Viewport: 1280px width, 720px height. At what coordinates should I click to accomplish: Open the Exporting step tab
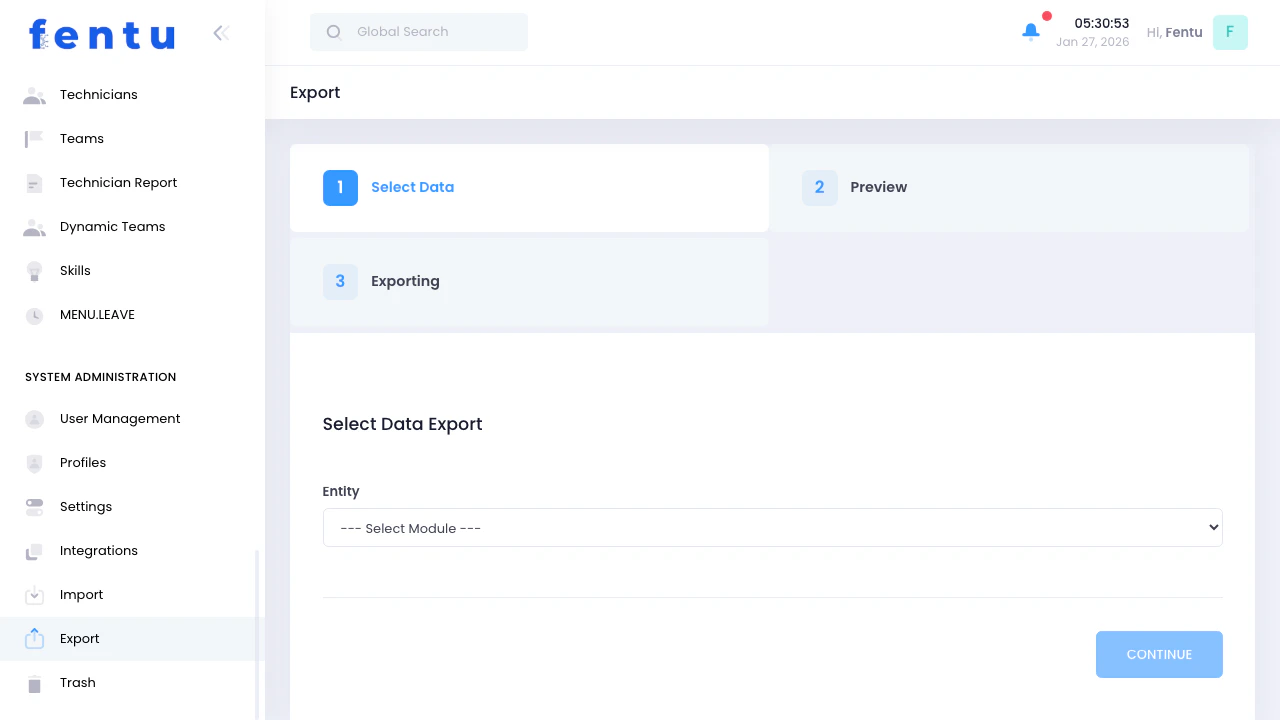[405, 281]
